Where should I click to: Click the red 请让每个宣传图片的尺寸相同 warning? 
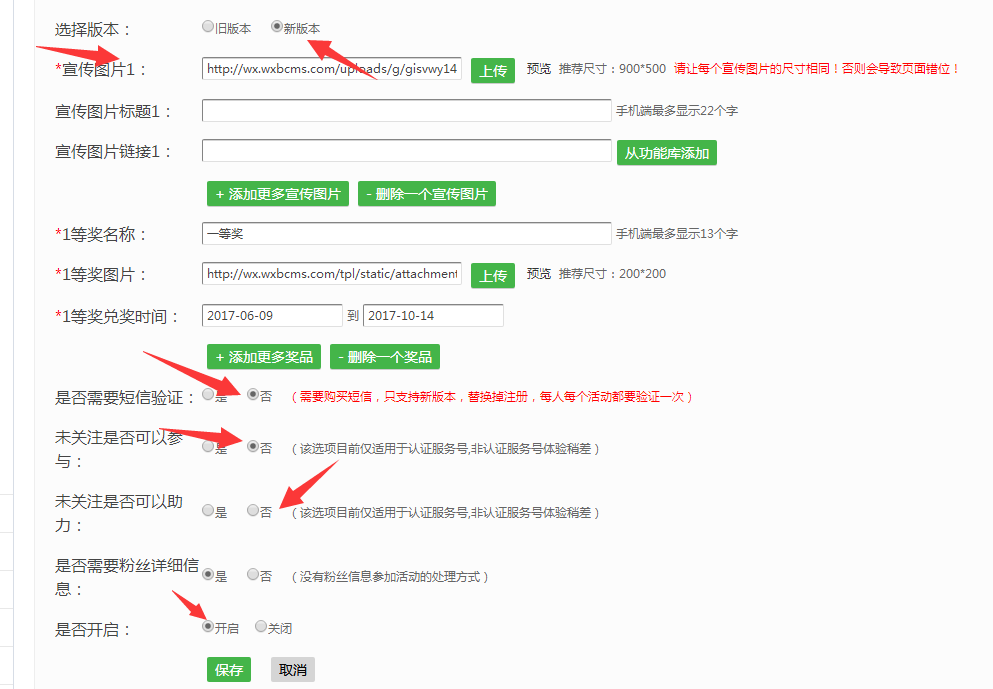pyautogui.click(x=816, y=68)
